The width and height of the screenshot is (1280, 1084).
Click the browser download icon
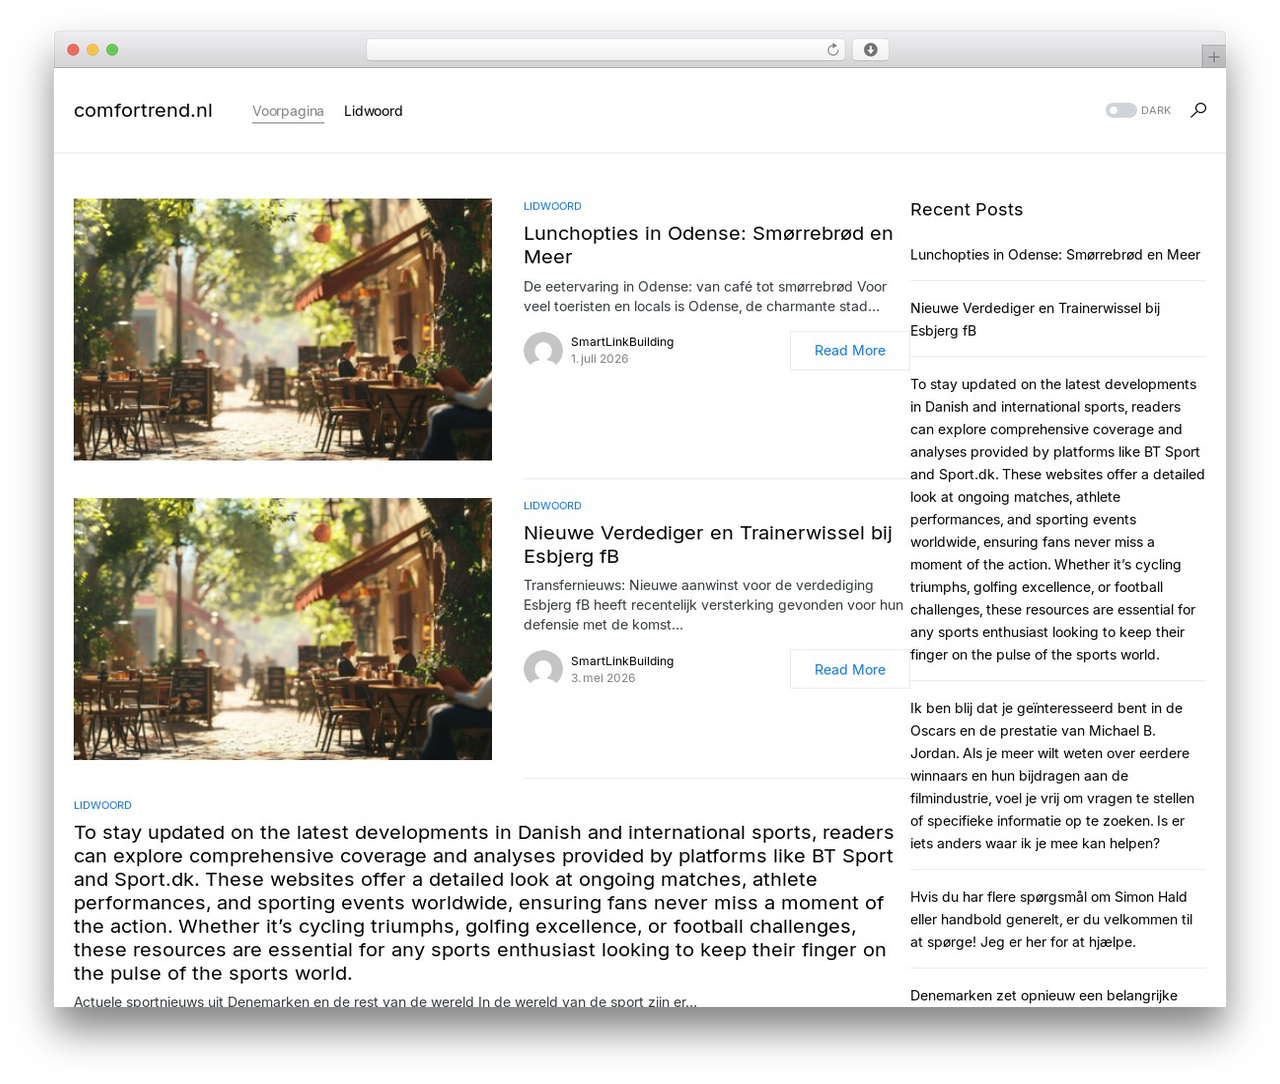pyautogui.click(x=870, y=50)
